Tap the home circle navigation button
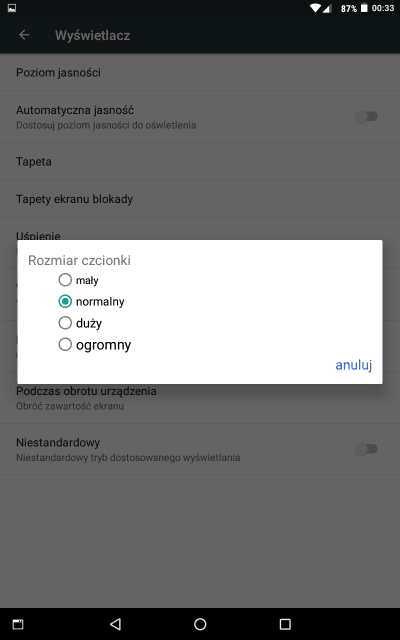This screenshot has width=400, height=640. coord(200,624)
